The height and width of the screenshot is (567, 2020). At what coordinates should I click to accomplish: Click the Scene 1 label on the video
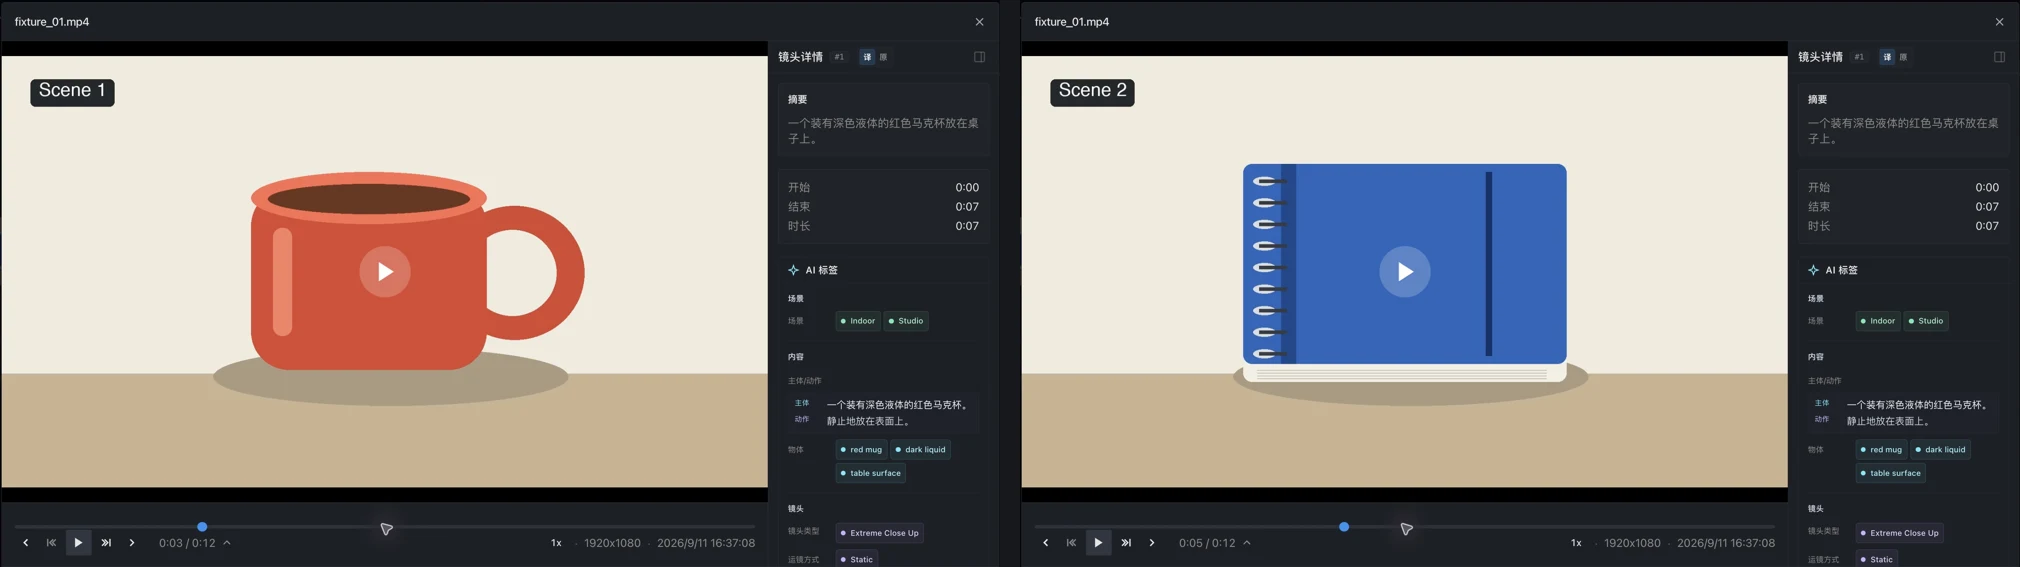[72, 92]
